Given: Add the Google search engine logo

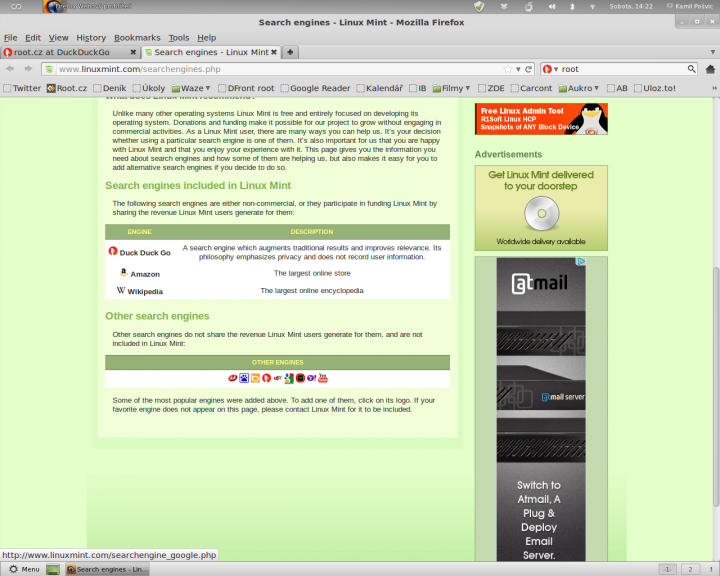Looking at the screenshot, I should click(x=289, y=378).
